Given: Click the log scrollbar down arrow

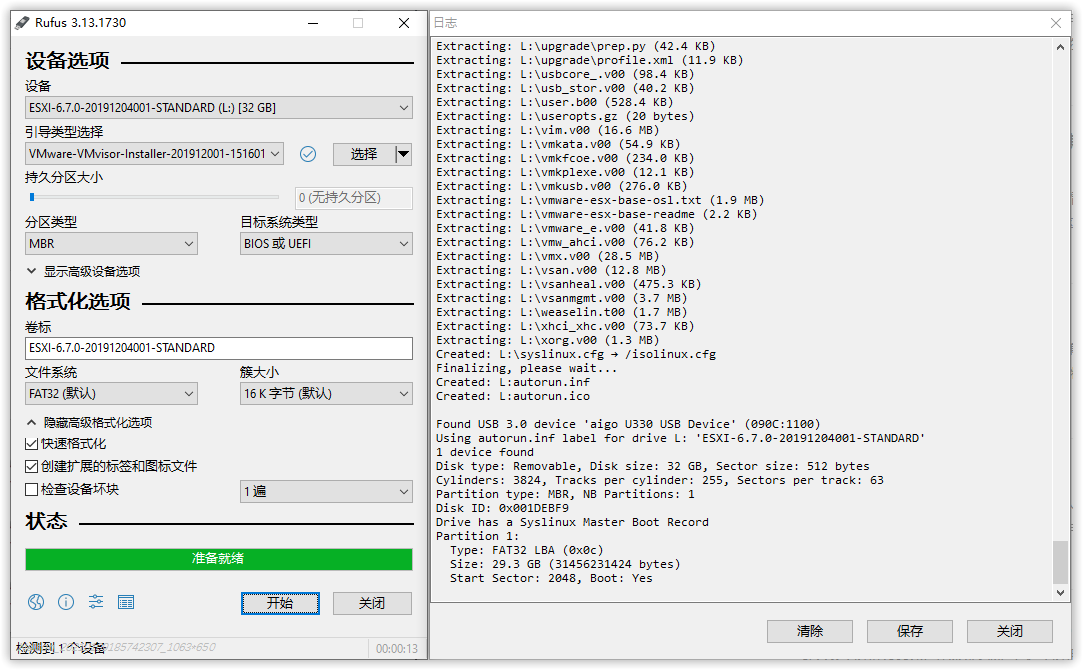Looking at the screenshot, I should tap(1060, 593).
